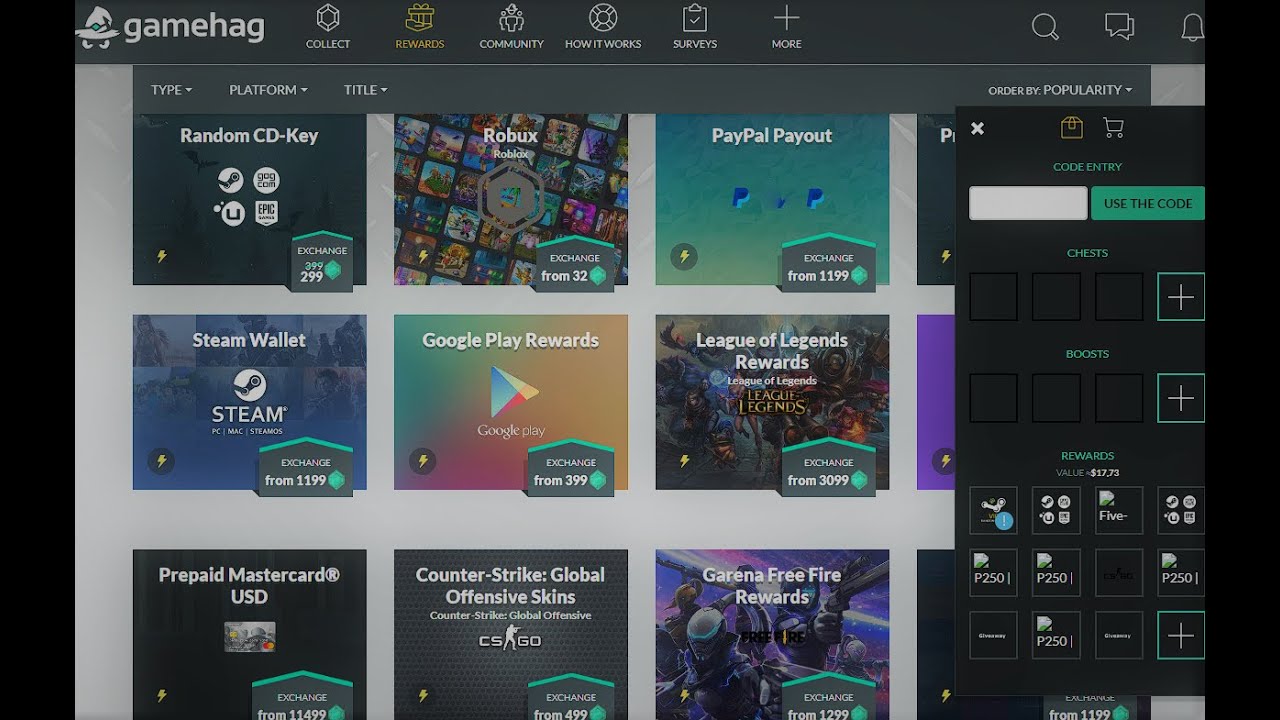The height and width of the screenshot is (720, 1280).
Task: Switch to the shopping cart icon
Action: click(x=1113, y=127)
